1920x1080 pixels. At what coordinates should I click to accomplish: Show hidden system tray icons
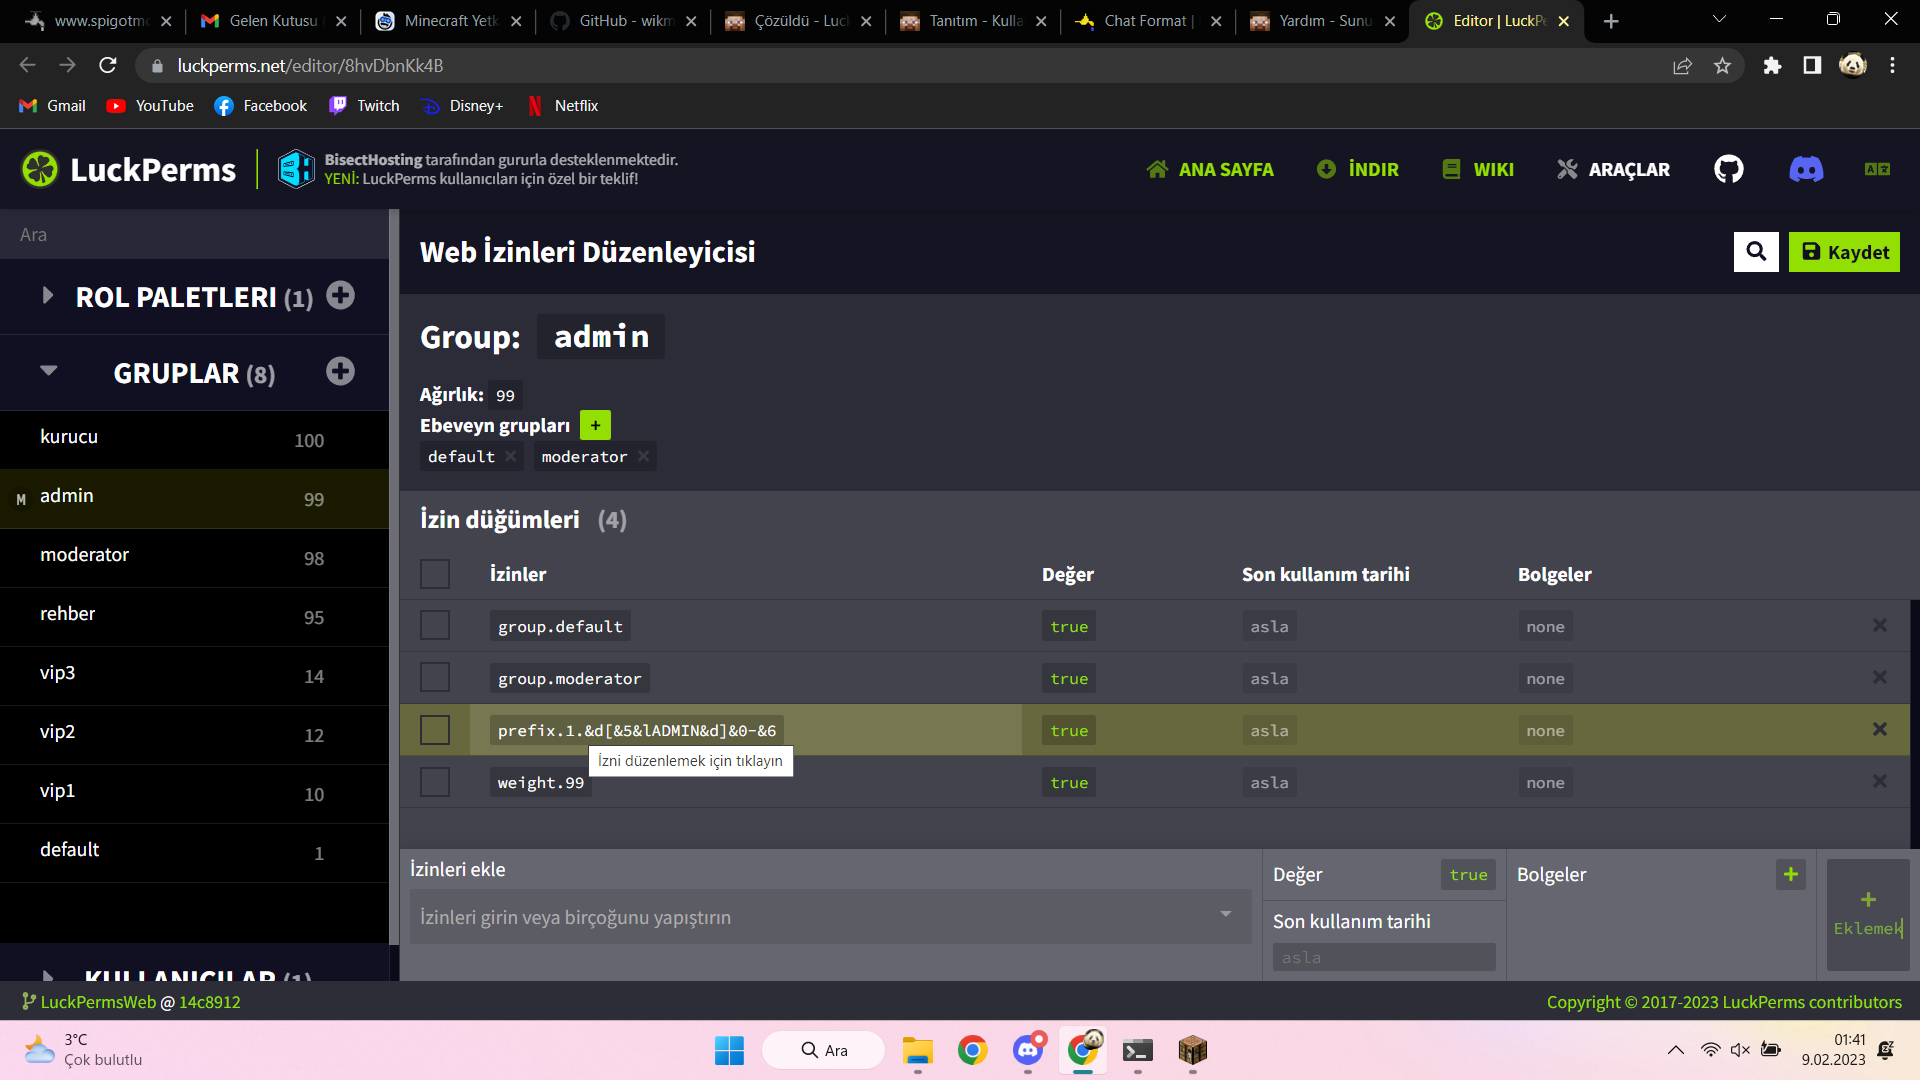click(x=1675, y=1050)
